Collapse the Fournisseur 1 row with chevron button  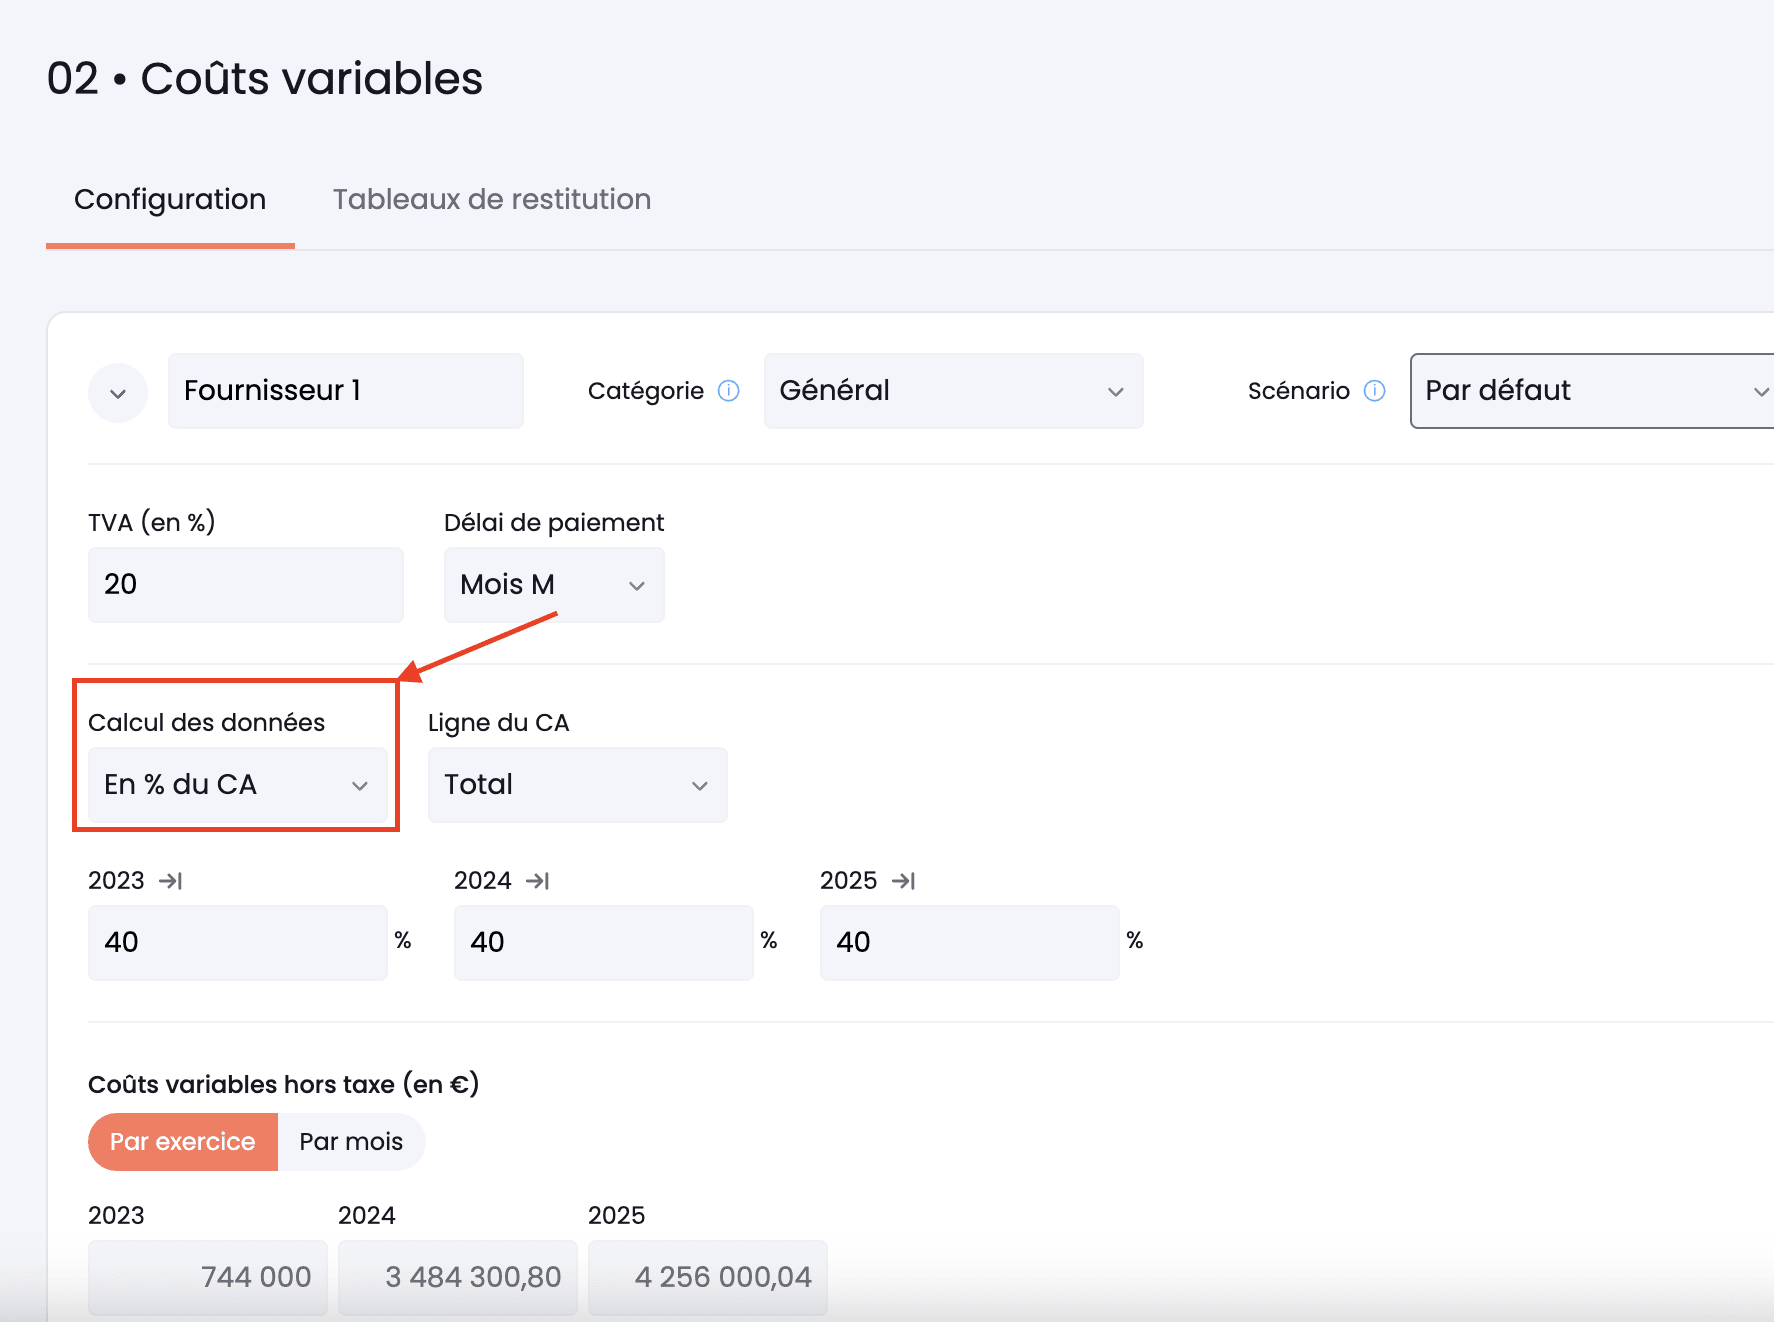118,393
